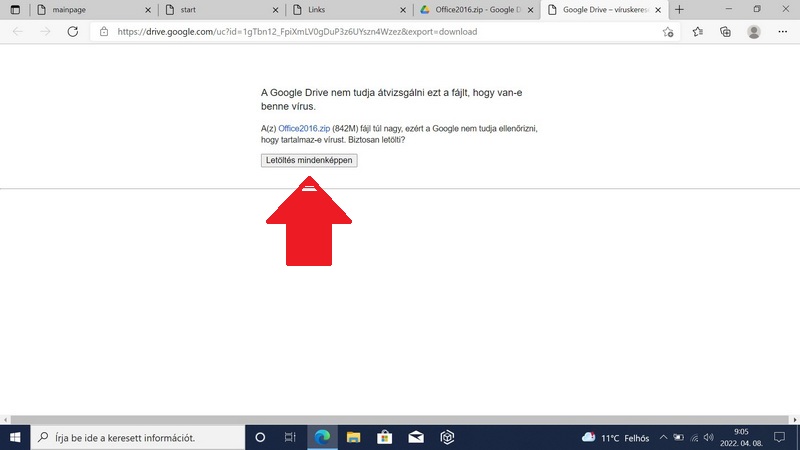The image size is (800, 450).
Task: Open the Windows Start menu
Action: 15,437
